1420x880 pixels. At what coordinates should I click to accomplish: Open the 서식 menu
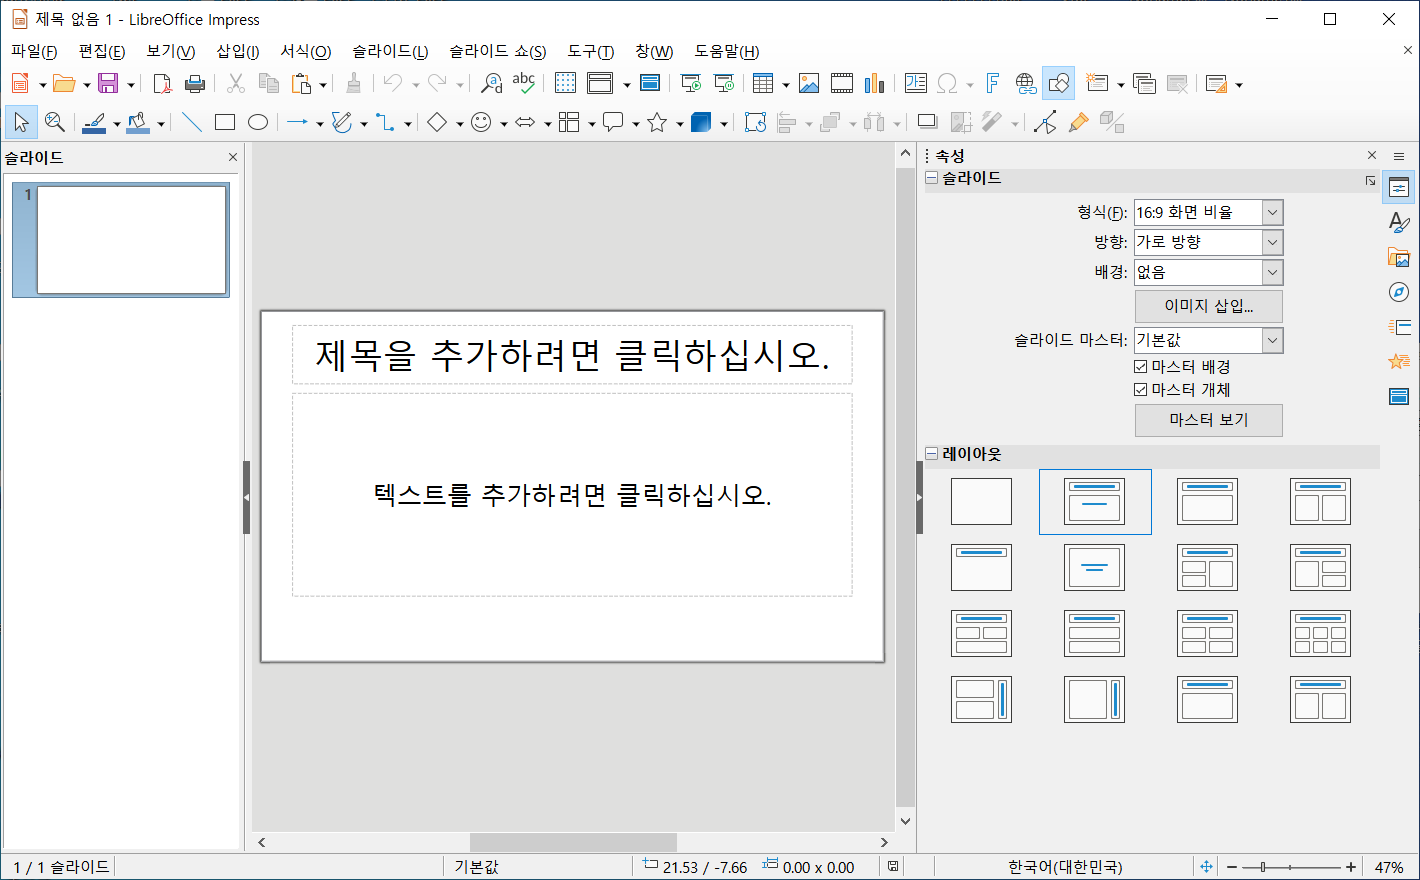point(305,51)
